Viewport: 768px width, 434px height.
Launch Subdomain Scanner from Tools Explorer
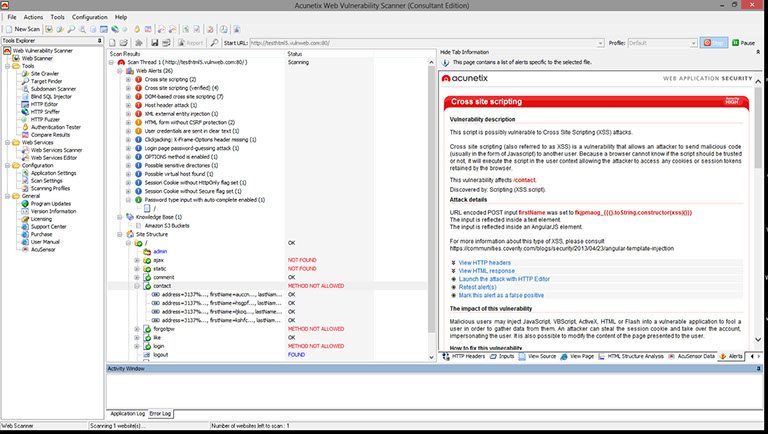[x=53, y=89]
